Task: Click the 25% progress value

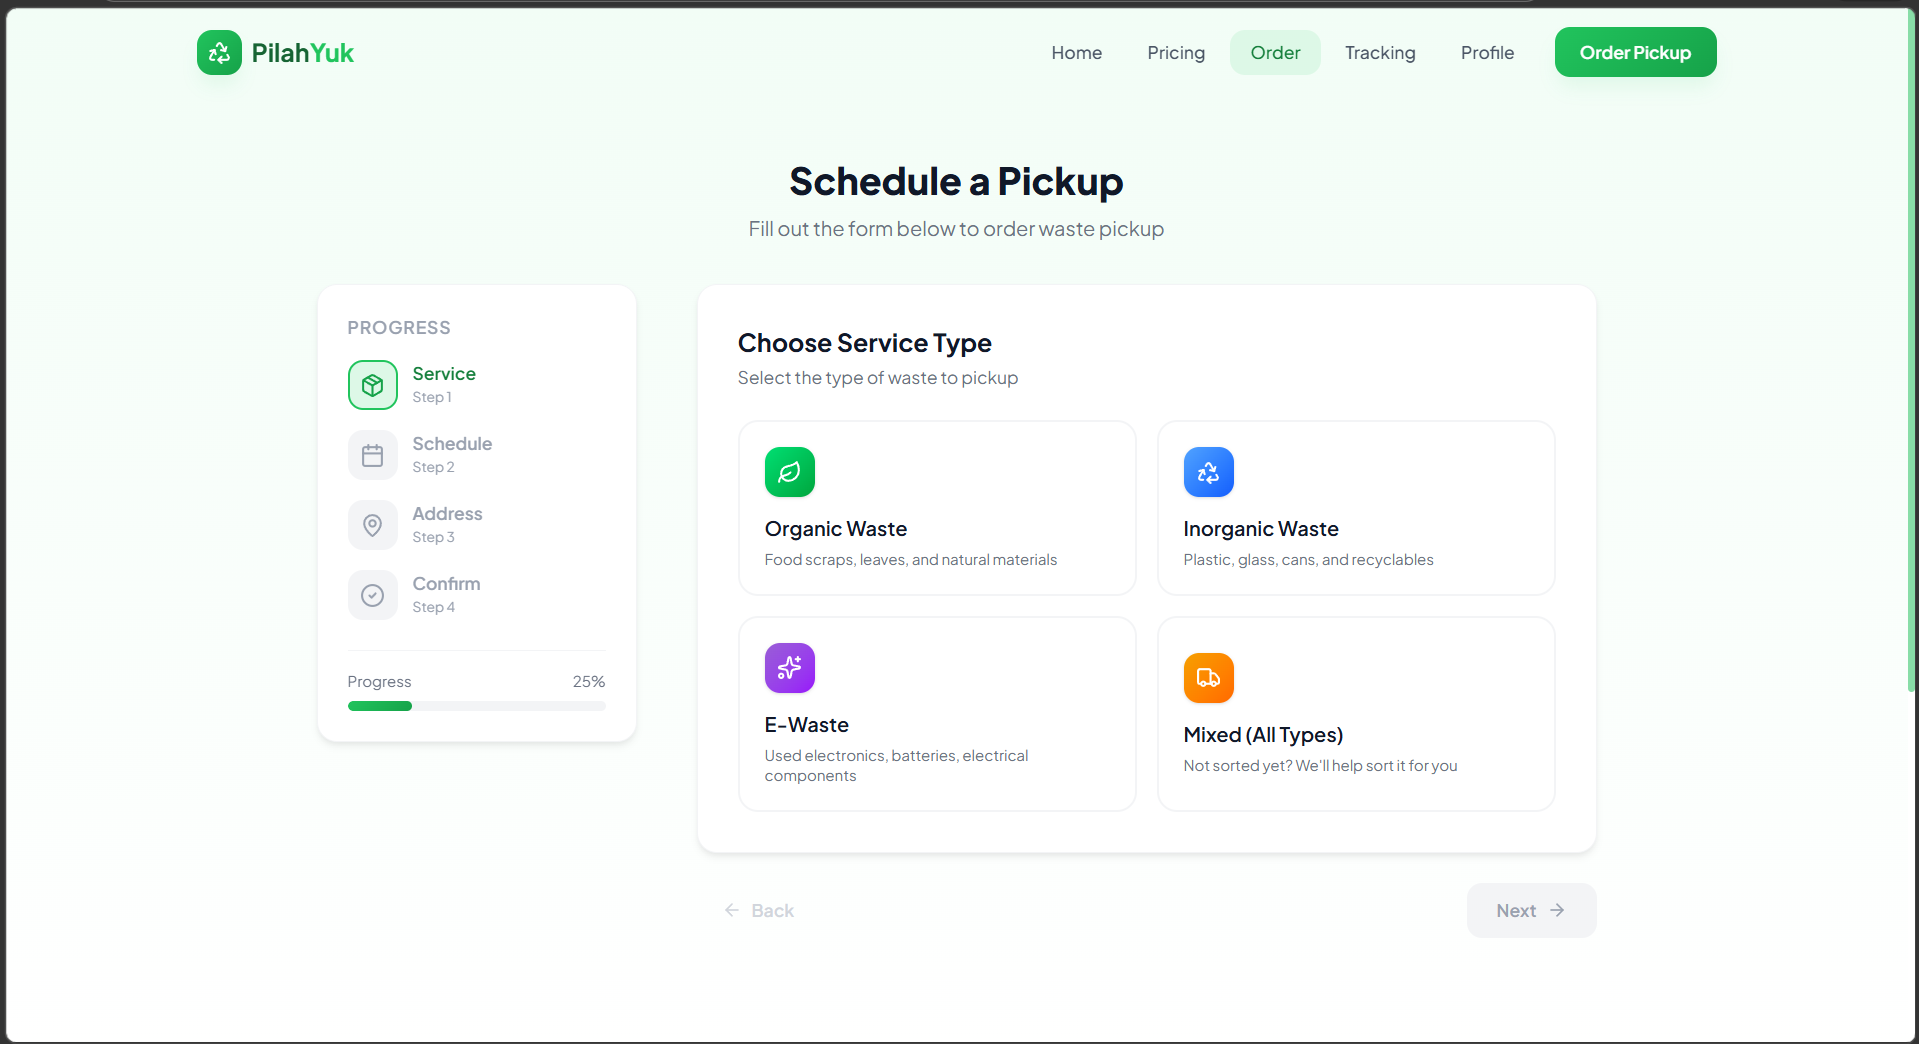Action: 589,682
